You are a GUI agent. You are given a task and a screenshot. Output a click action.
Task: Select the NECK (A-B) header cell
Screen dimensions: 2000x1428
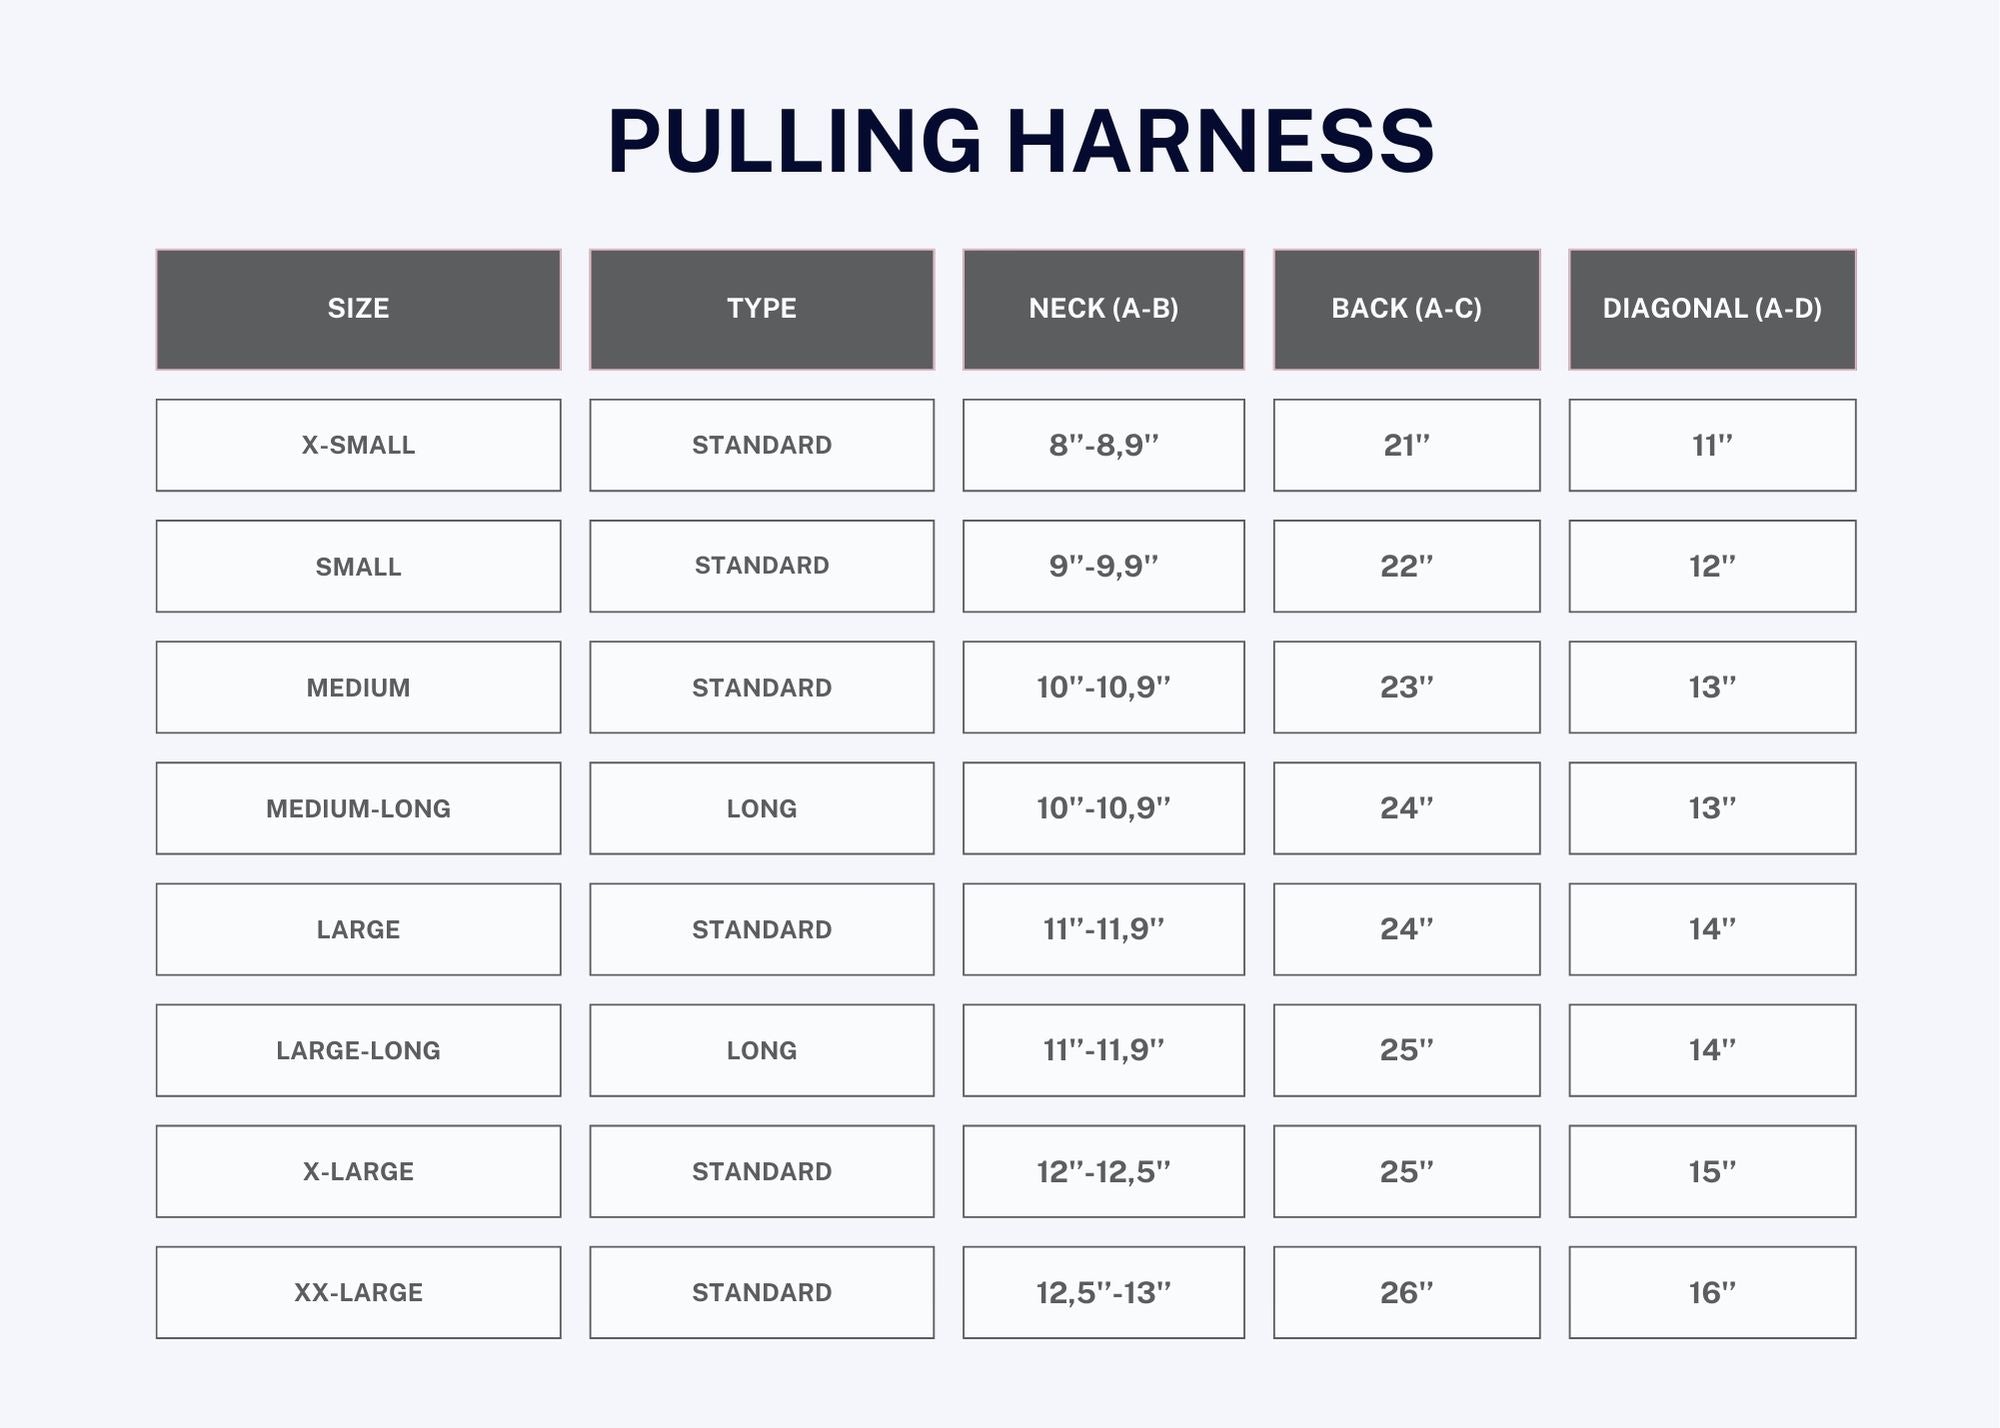click(1103, 309)
